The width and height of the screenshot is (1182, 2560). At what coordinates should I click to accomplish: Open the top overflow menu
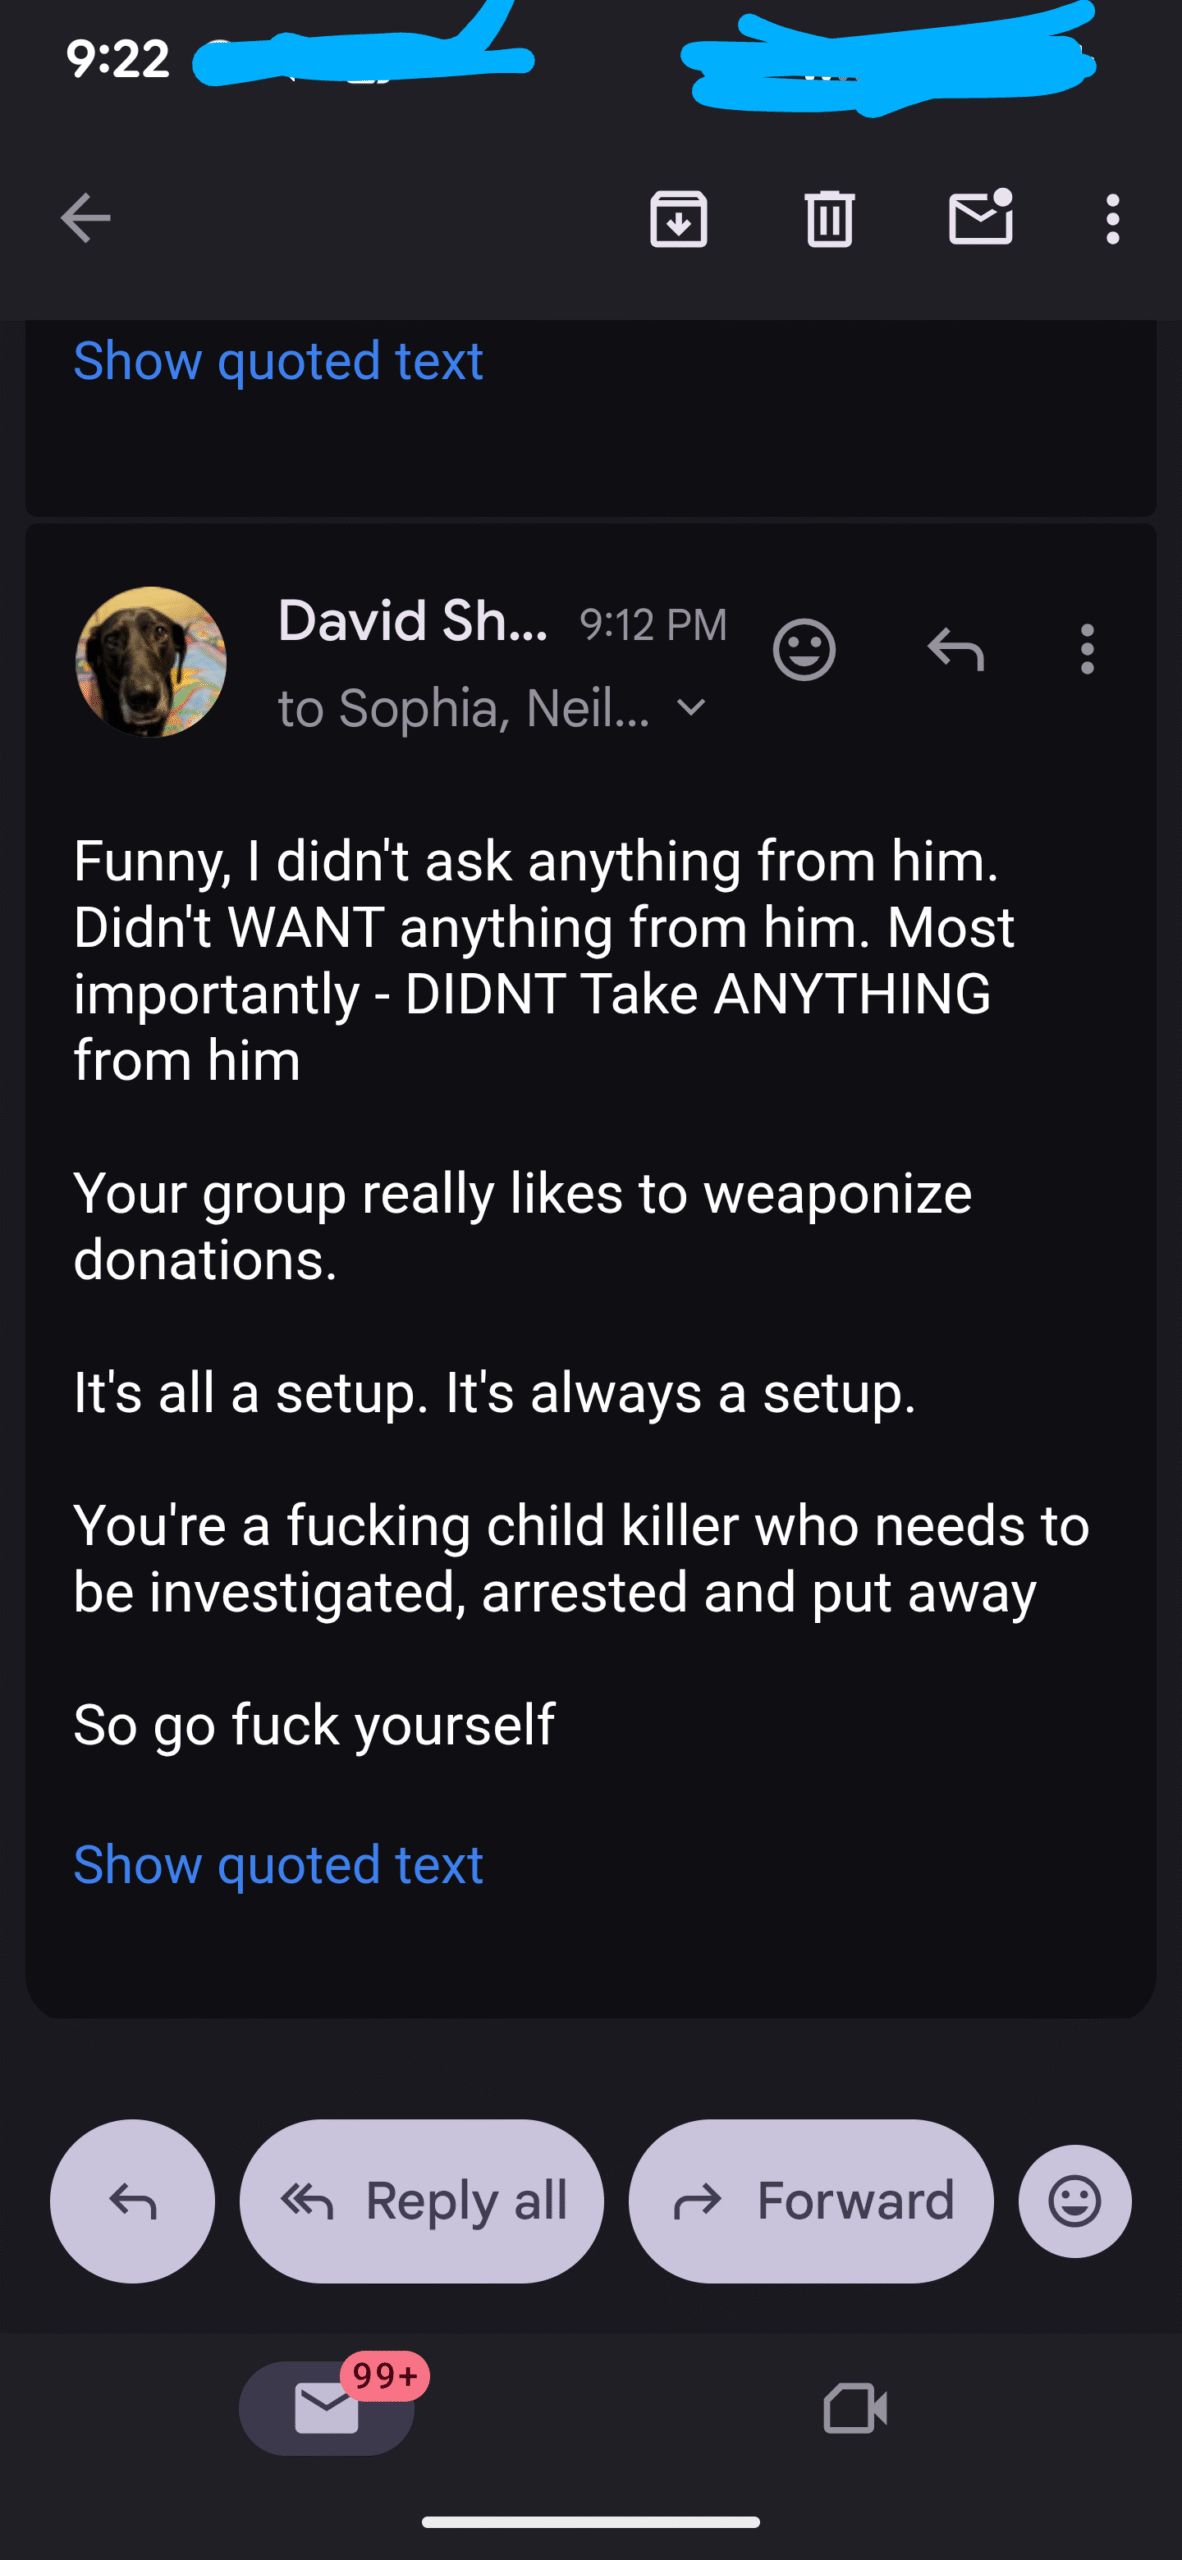pyautogui.click(x=1112, y=219)
